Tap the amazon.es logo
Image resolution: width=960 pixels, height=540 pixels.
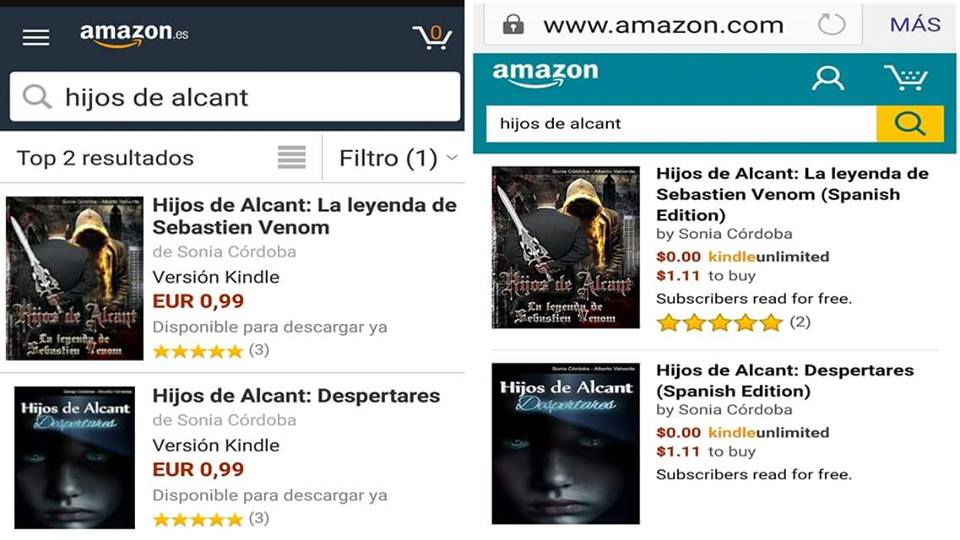point(134,36)
